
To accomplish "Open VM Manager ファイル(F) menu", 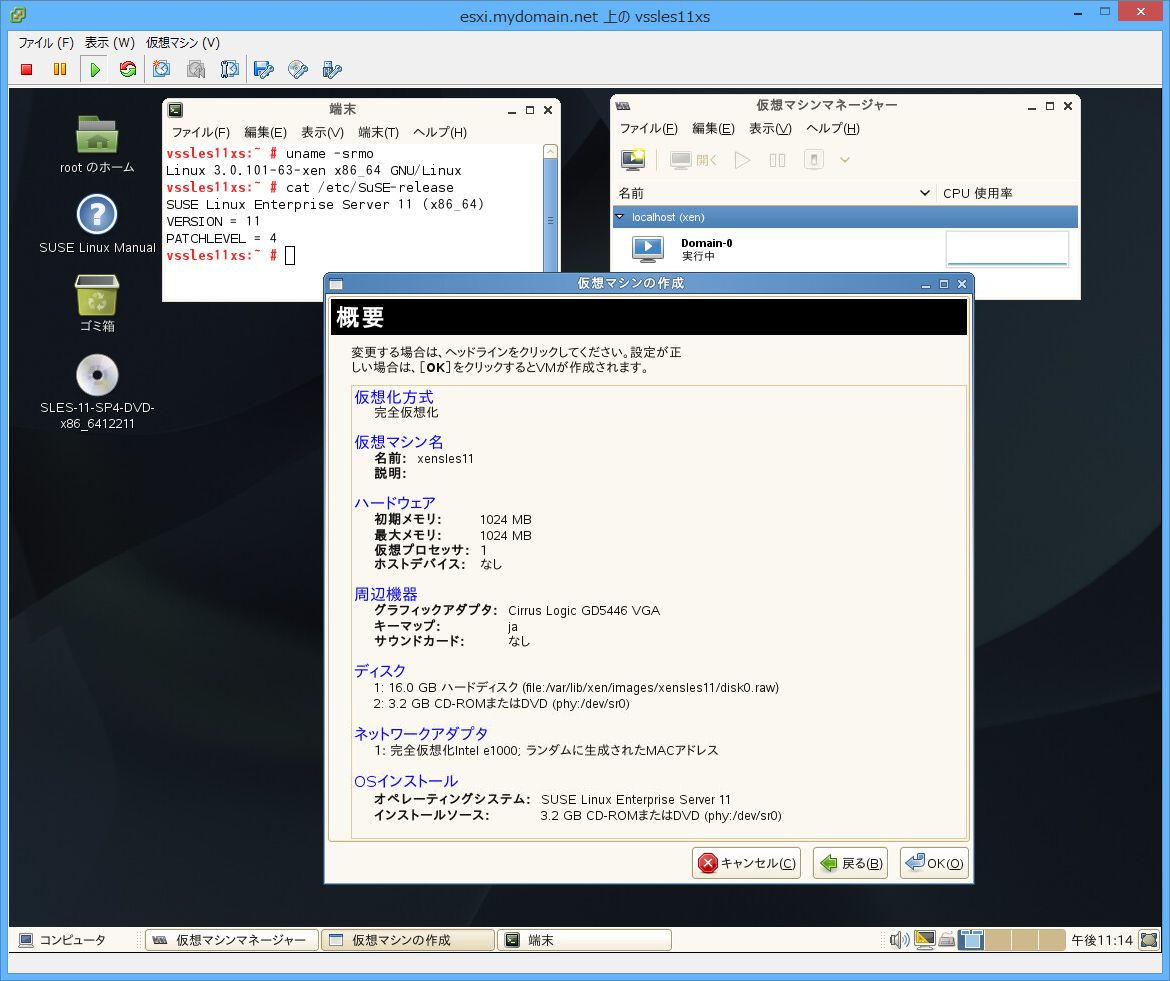I will (x=648, y=128).
